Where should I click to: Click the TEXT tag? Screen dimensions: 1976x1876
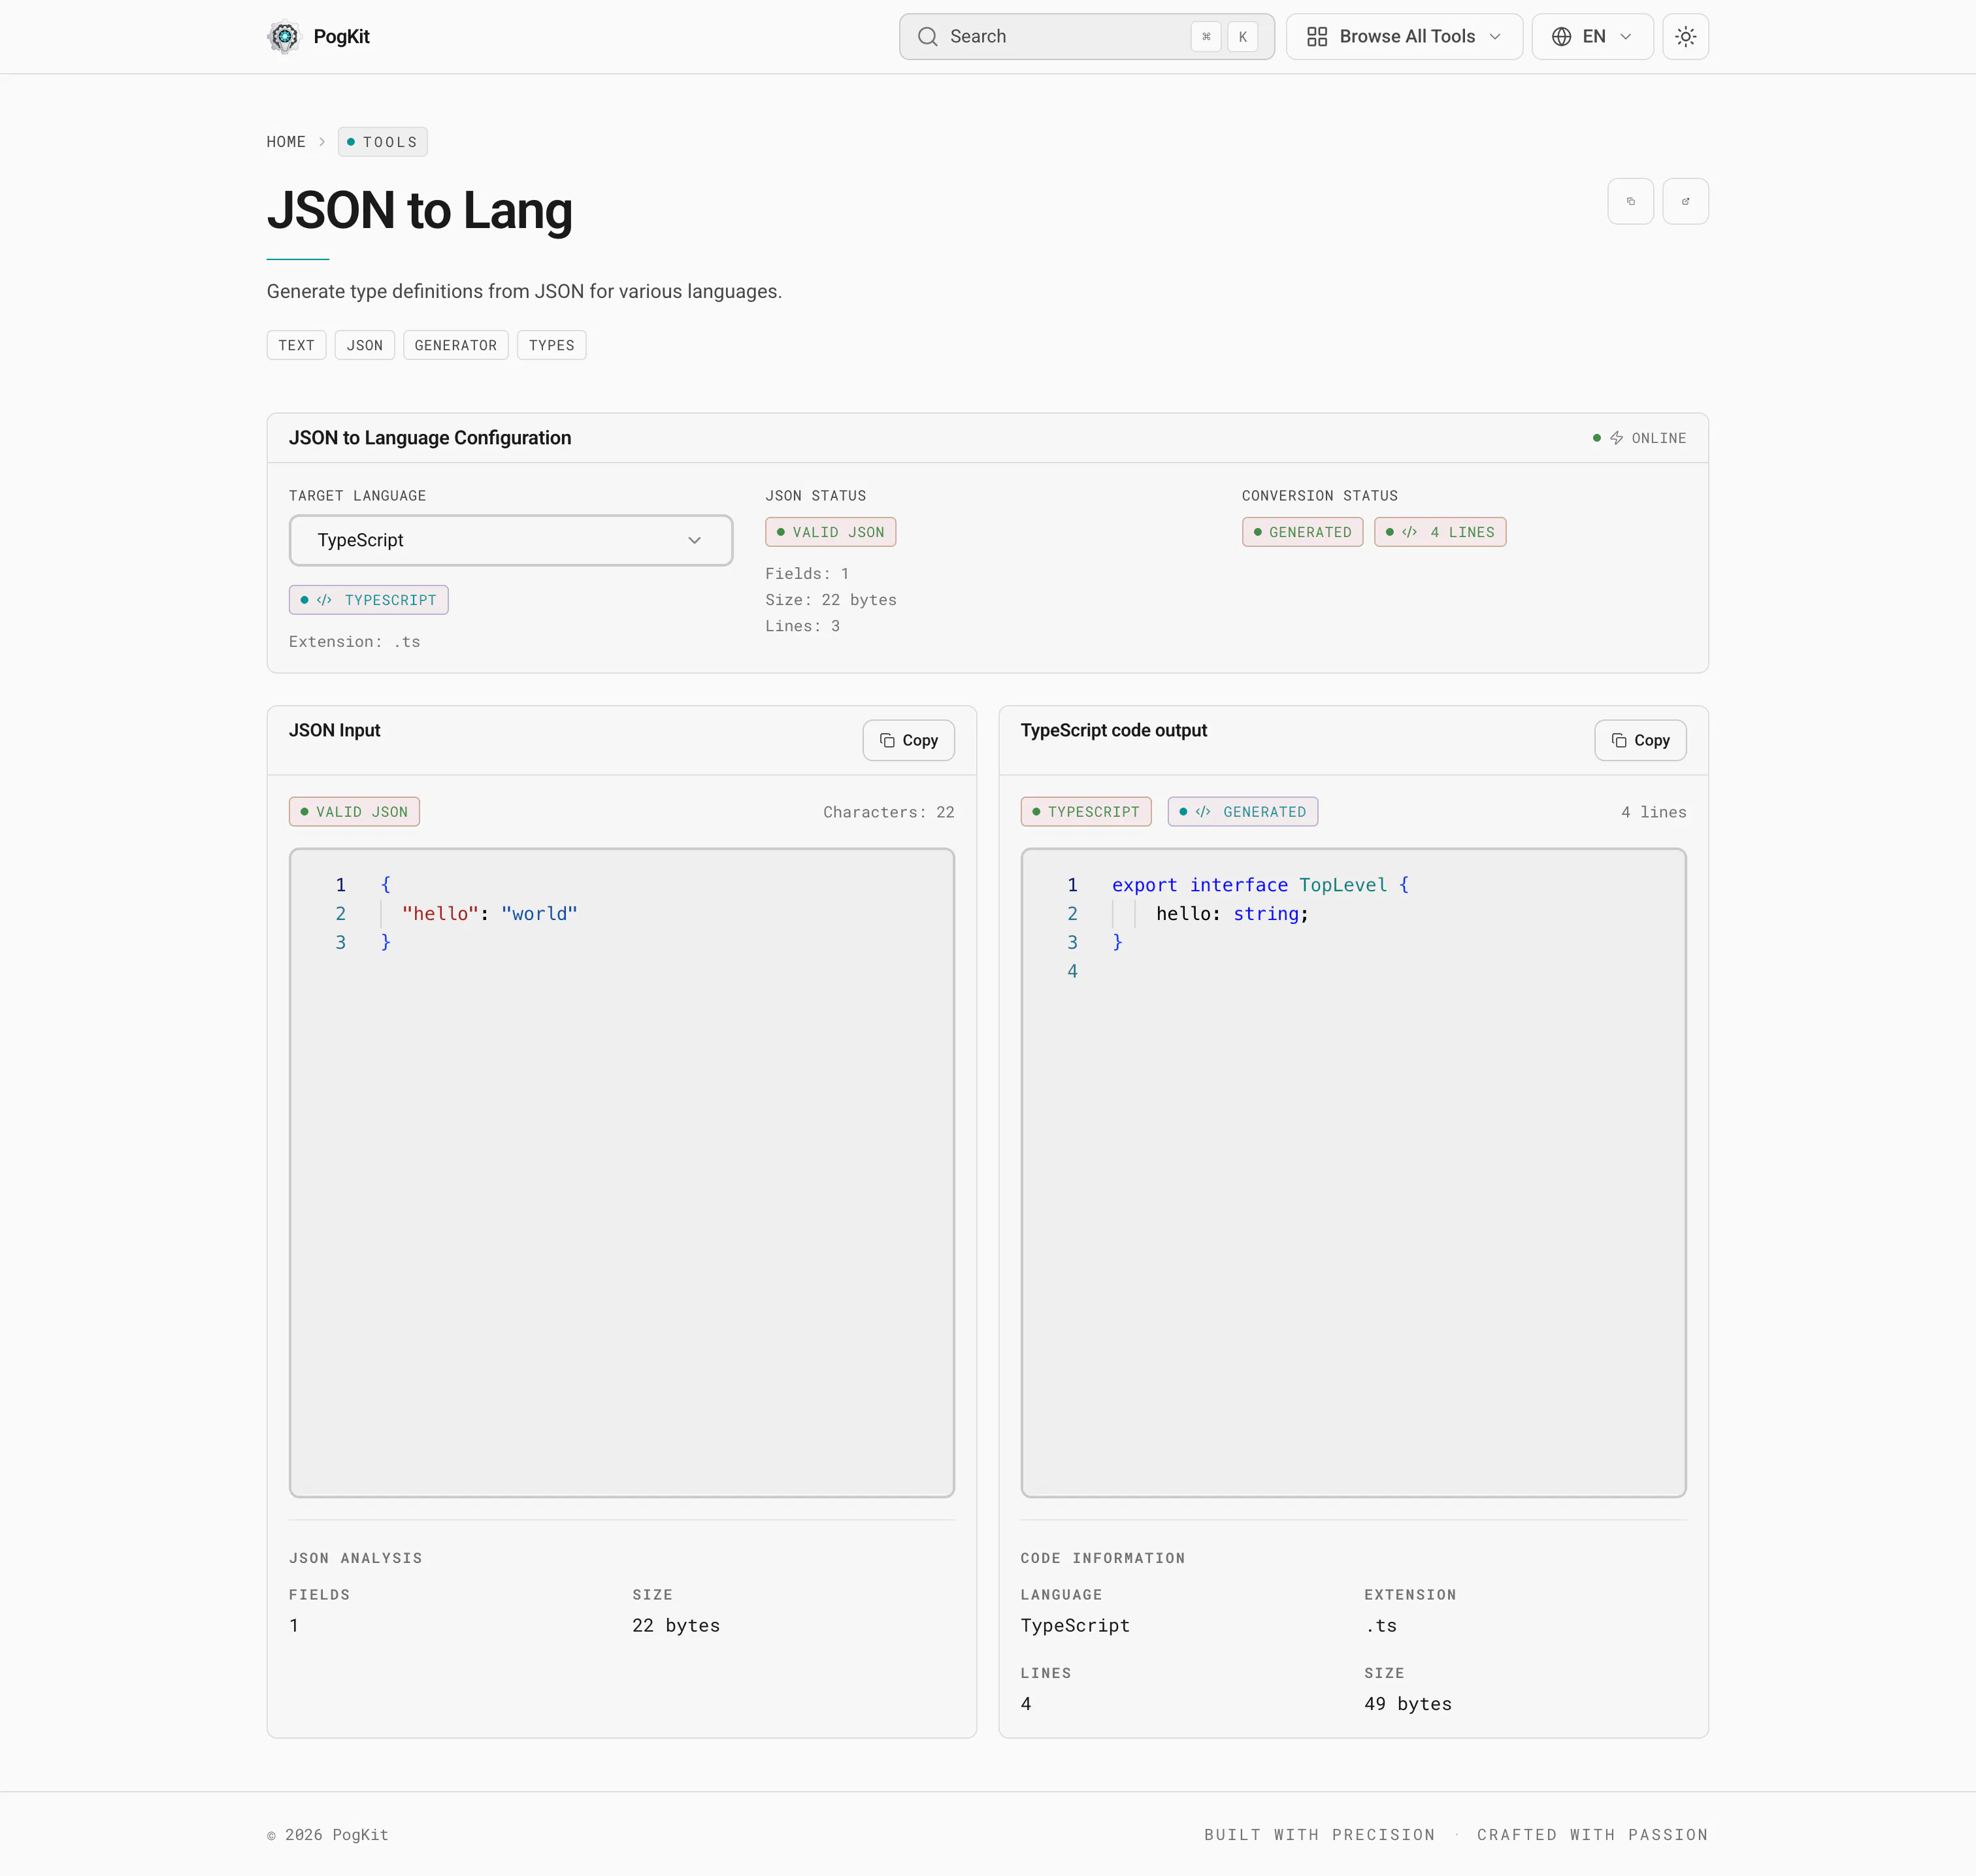pyautogui.click(x=296, y=345)
